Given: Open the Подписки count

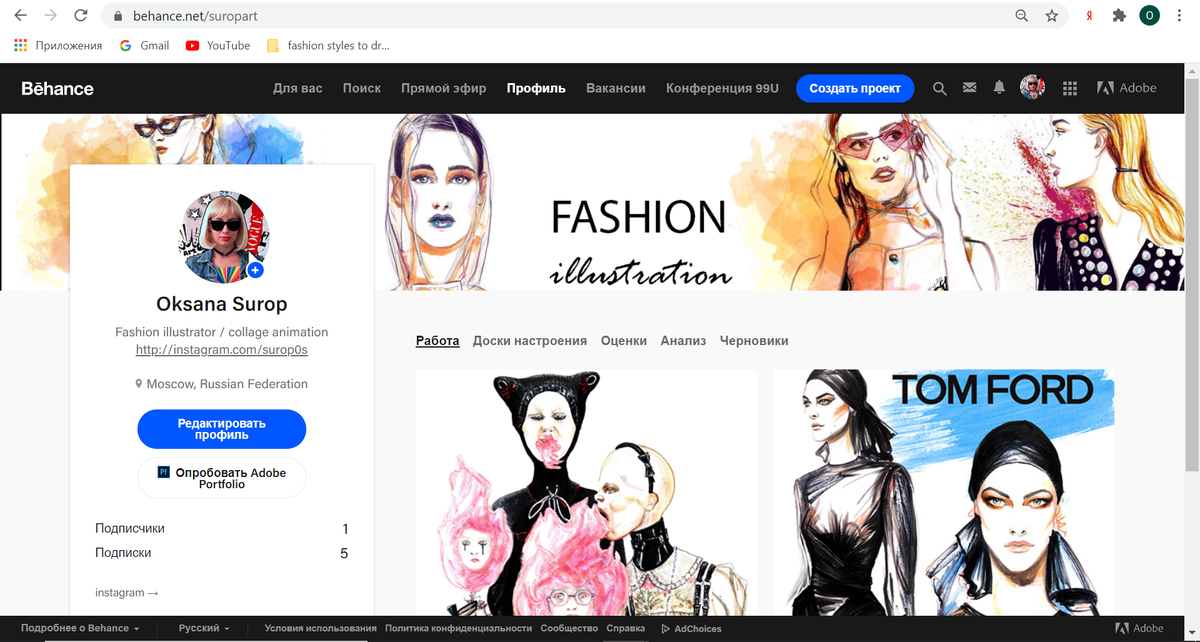Looking at the screenshot, I should (221, 552).
